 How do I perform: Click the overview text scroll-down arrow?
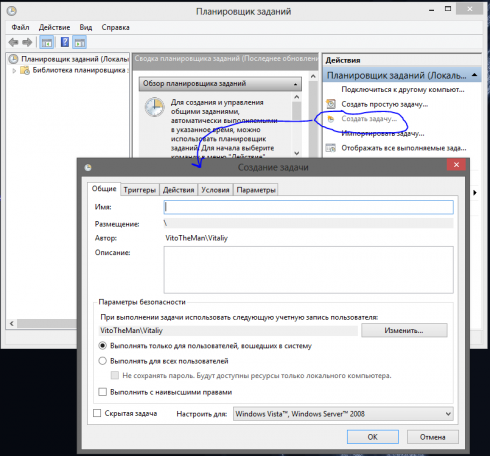tap(297, 153)
